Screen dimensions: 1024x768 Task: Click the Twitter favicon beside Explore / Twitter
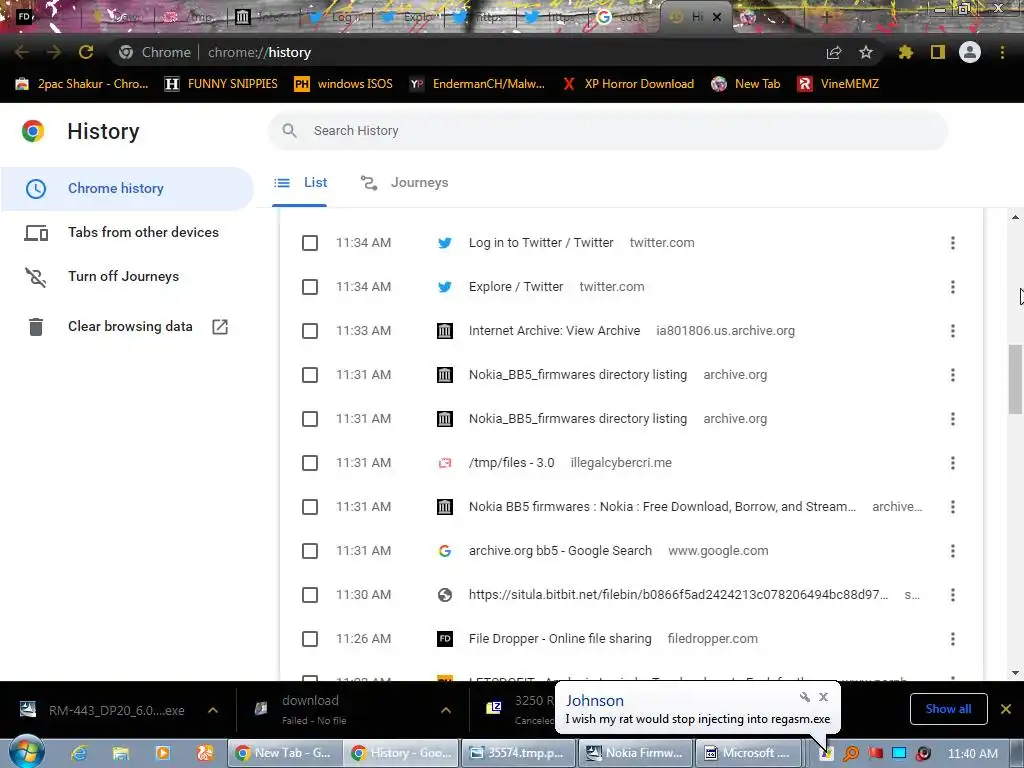click(x=445, y=287)
